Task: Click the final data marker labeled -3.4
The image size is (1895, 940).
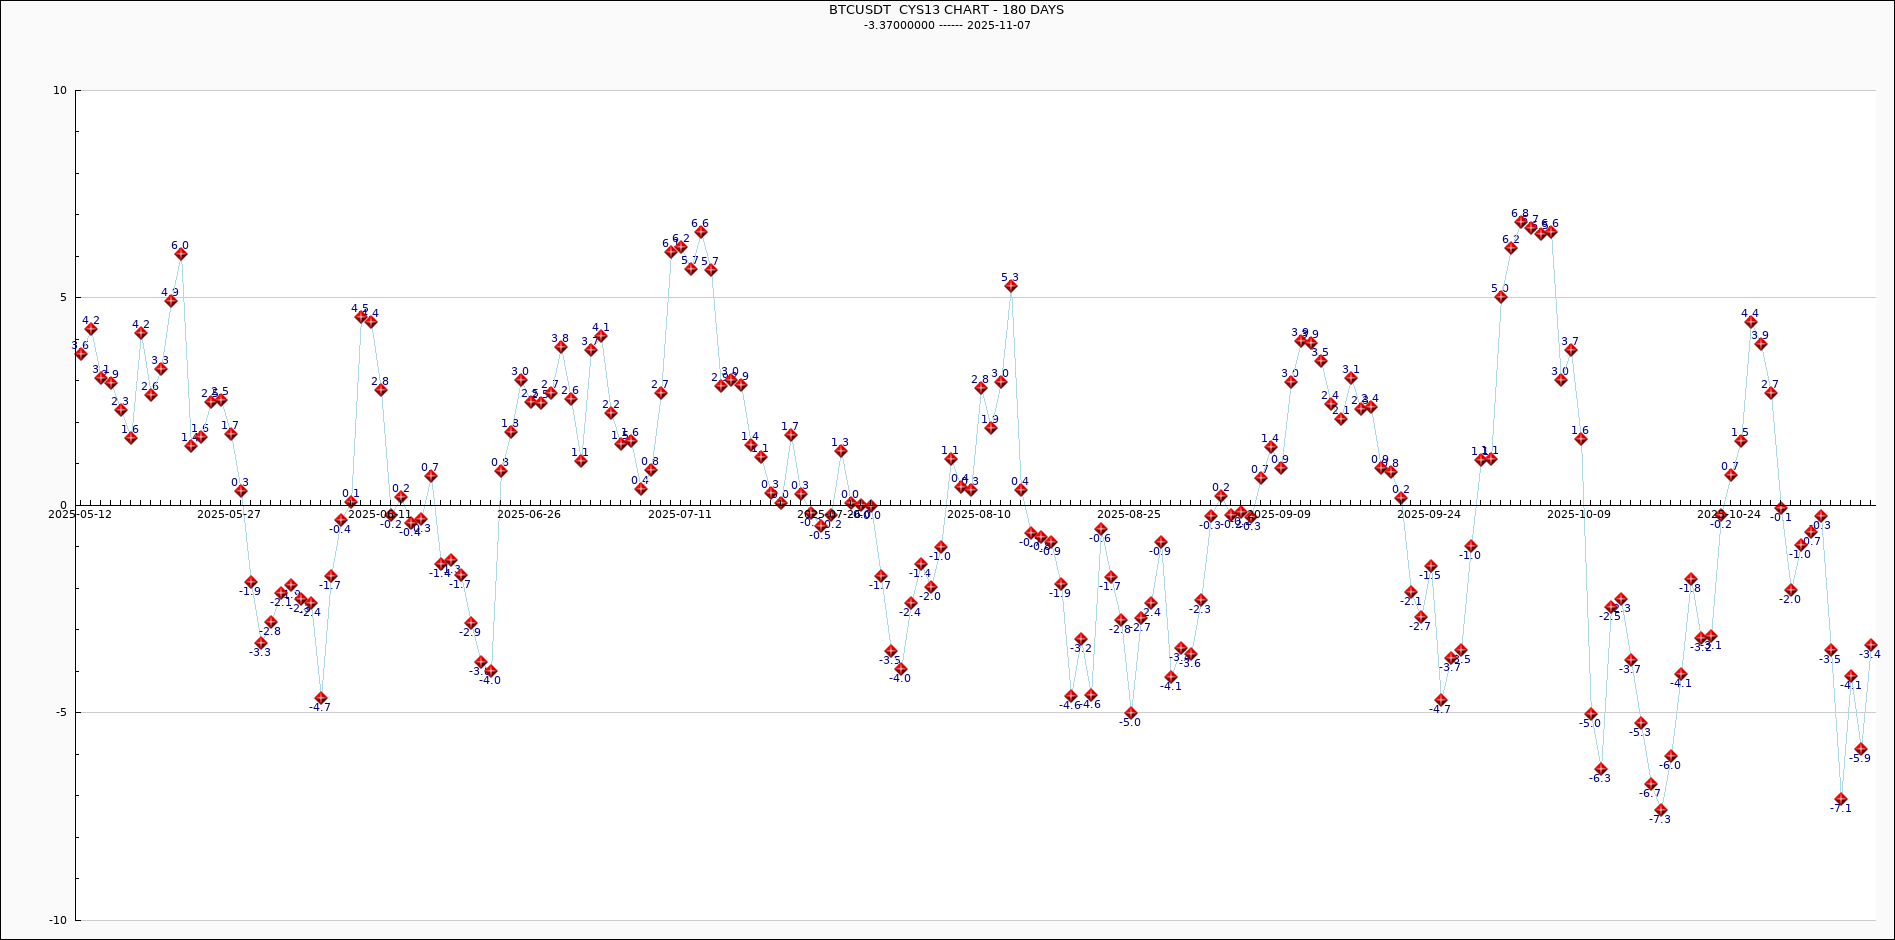Action: pos(1871,646)
